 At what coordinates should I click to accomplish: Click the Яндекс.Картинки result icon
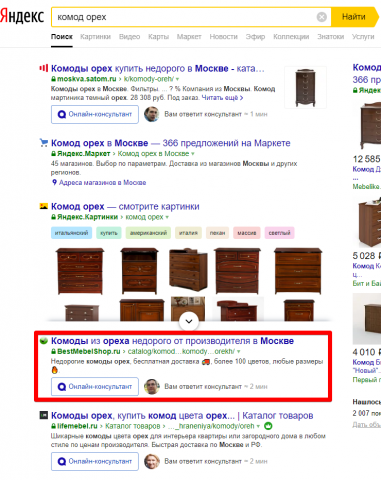click(44, 206)
